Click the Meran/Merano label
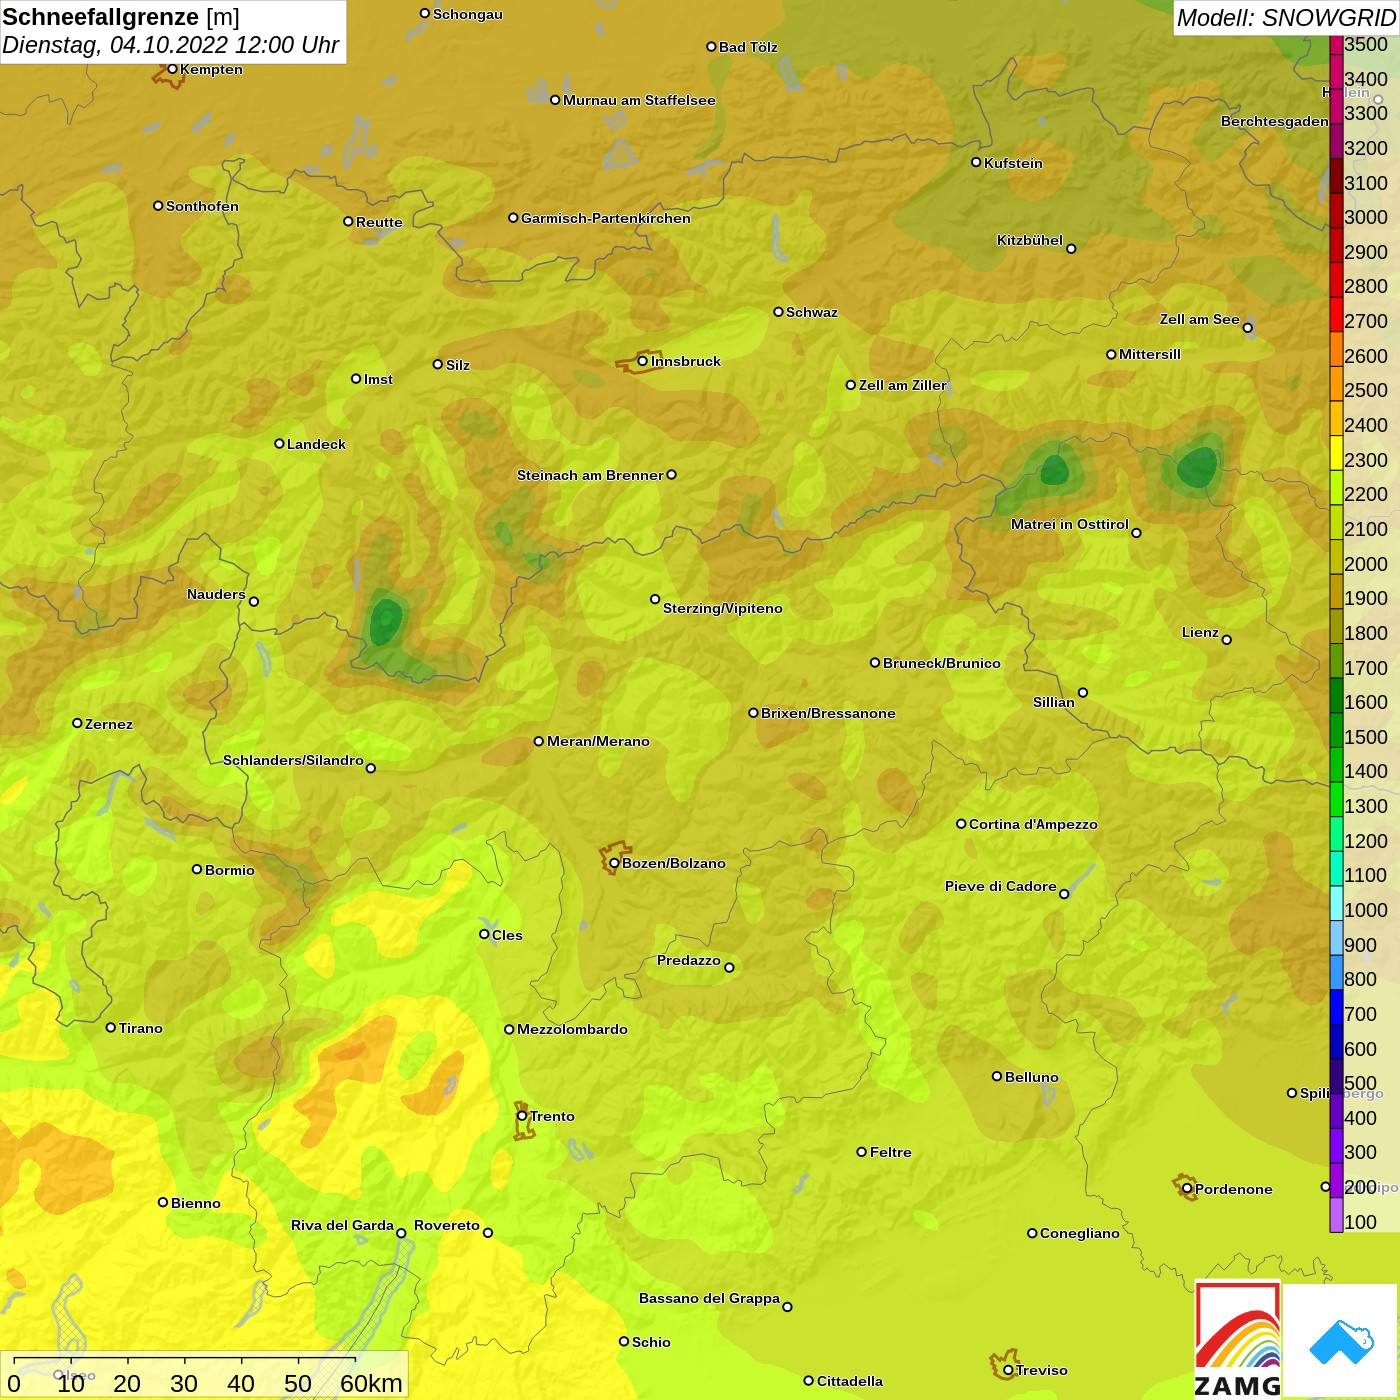1400x1400 pixels. (598, 741)
